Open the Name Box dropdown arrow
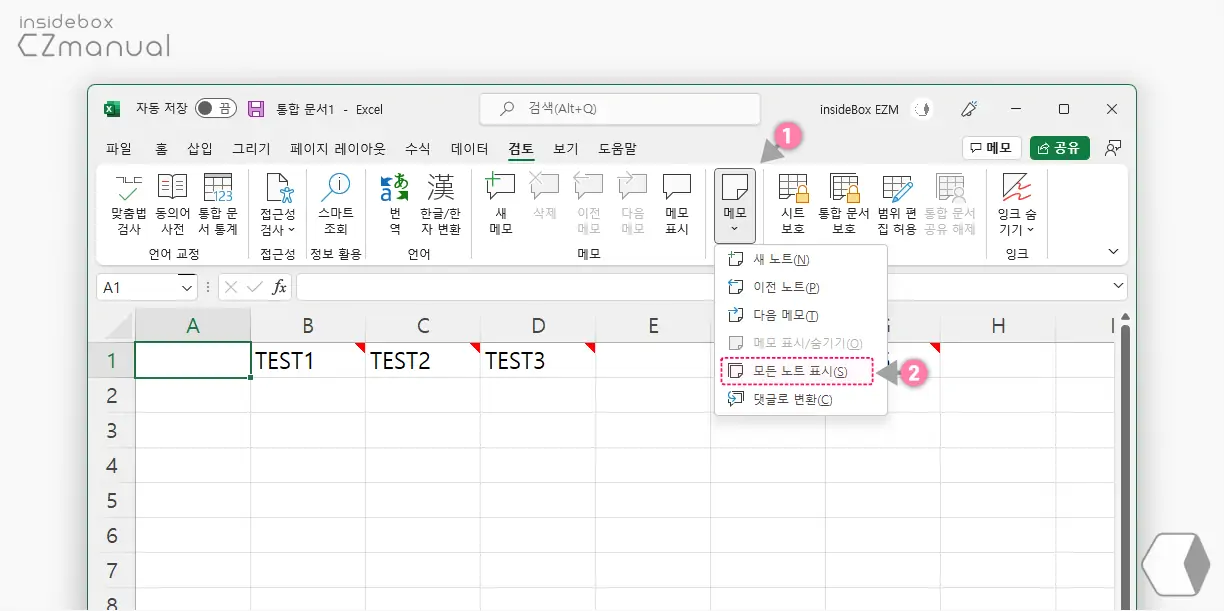This screenshot has width=1224, height=611. click(x=187, y=287)
